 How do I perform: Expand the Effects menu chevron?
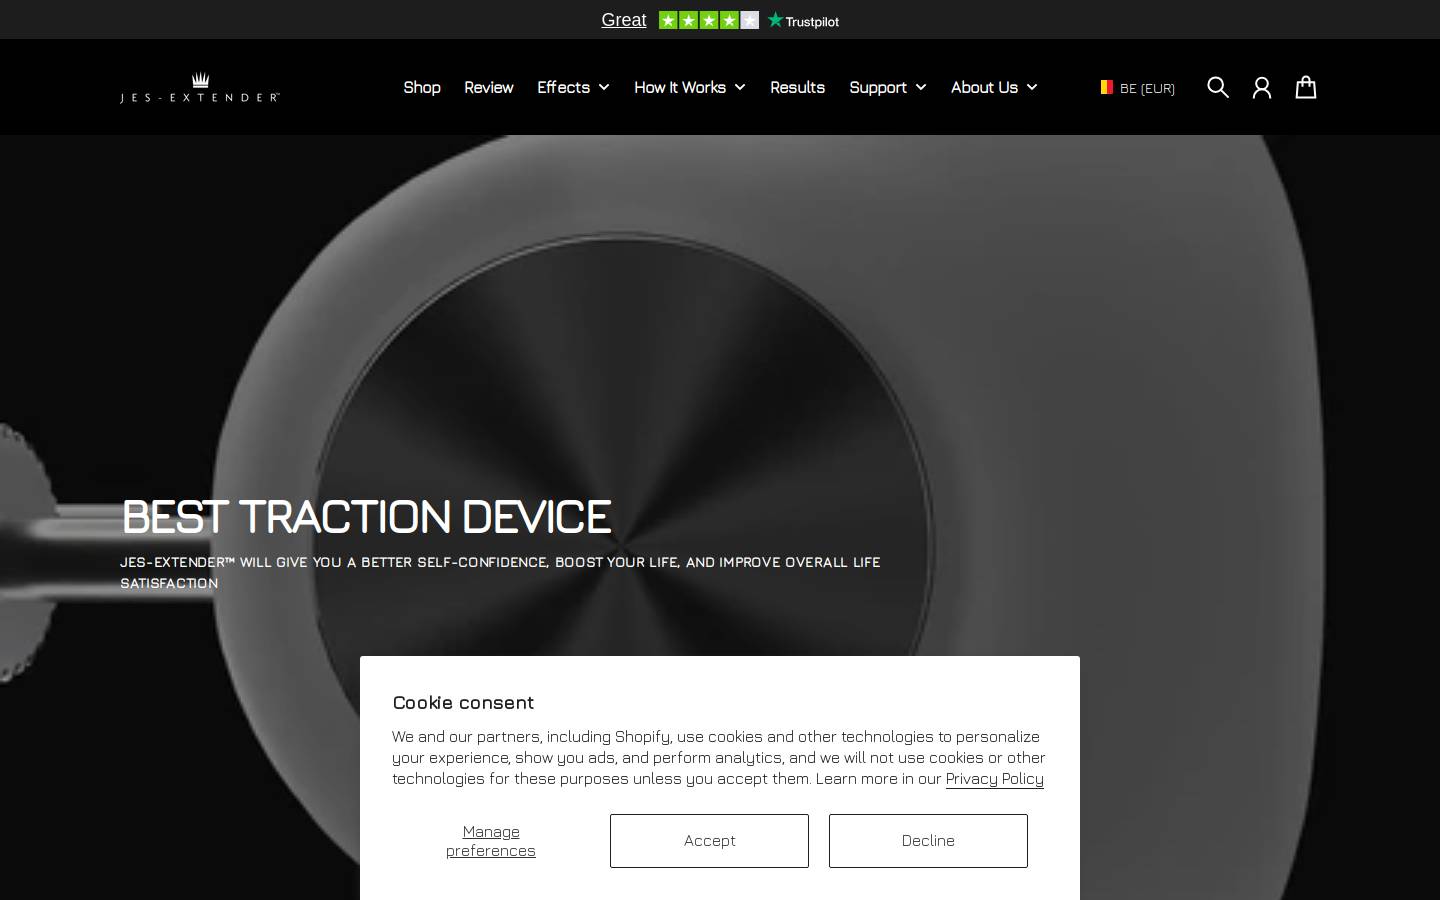pos(604,88)
